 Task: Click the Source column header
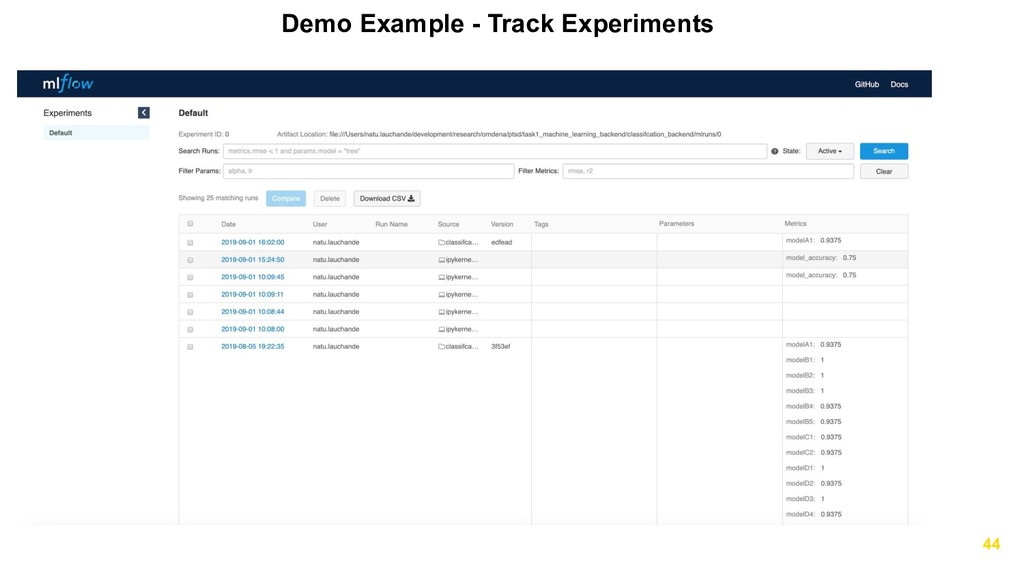(x=449, y=225)
